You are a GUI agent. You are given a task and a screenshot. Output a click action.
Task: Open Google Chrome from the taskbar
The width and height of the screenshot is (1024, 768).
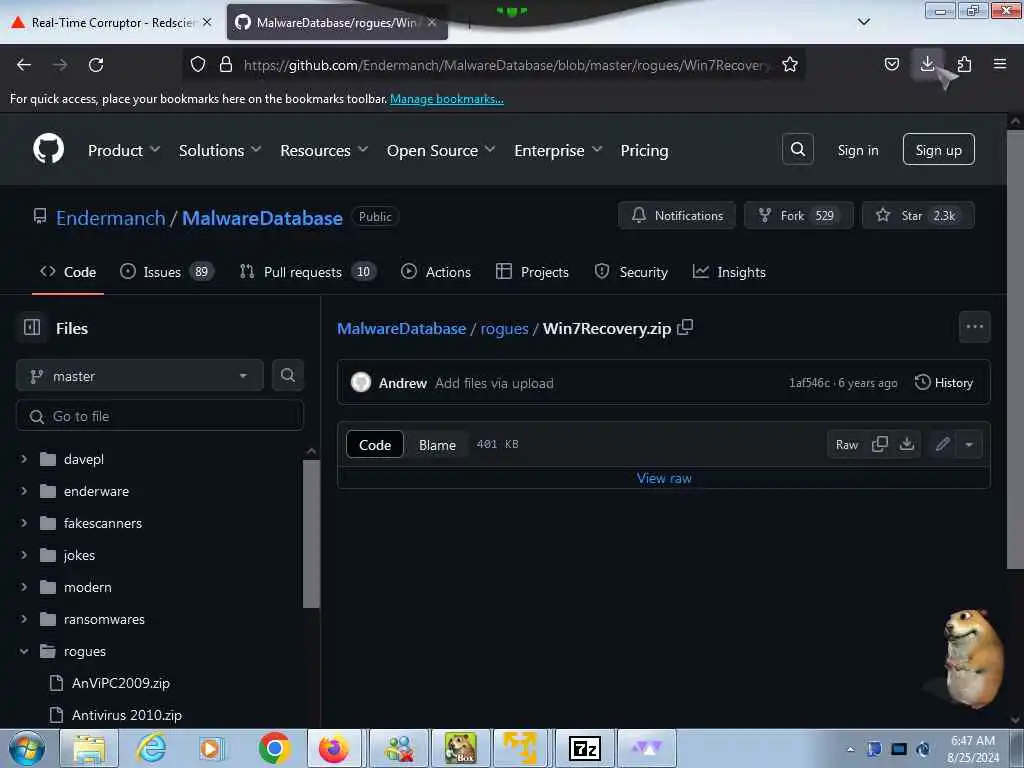click(274, 748)
